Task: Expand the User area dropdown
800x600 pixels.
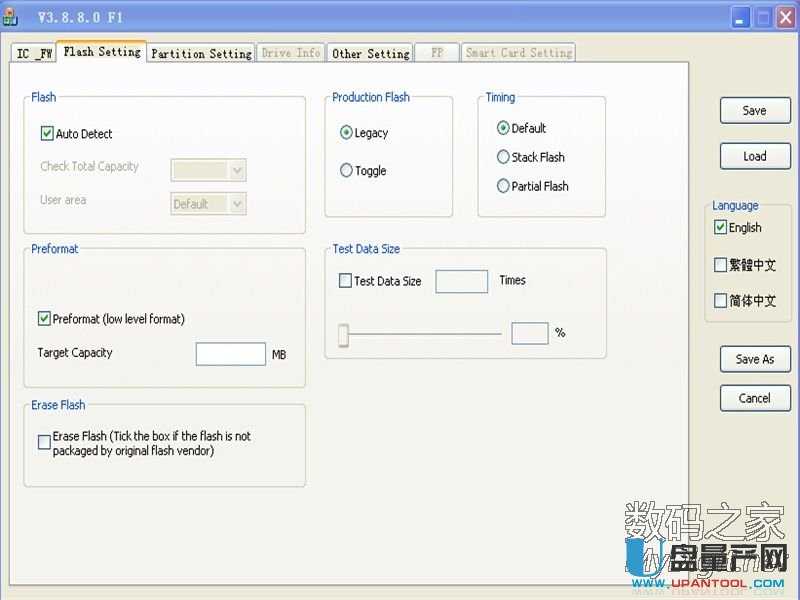Action: point(237,204)
